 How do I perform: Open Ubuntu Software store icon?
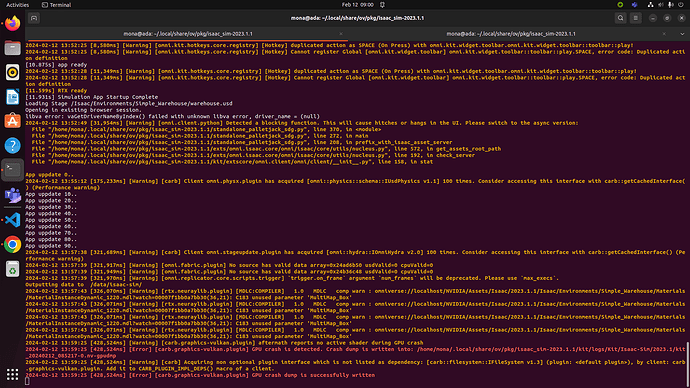12,121
